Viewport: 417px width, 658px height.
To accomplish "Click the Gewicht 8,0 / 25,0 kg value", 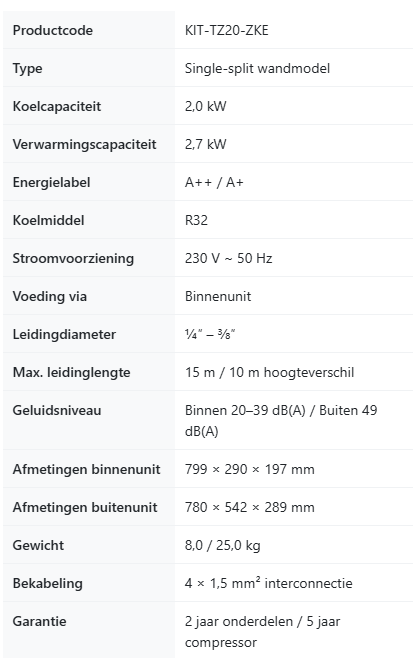I will pyautogui.click(x=222, y=545).
